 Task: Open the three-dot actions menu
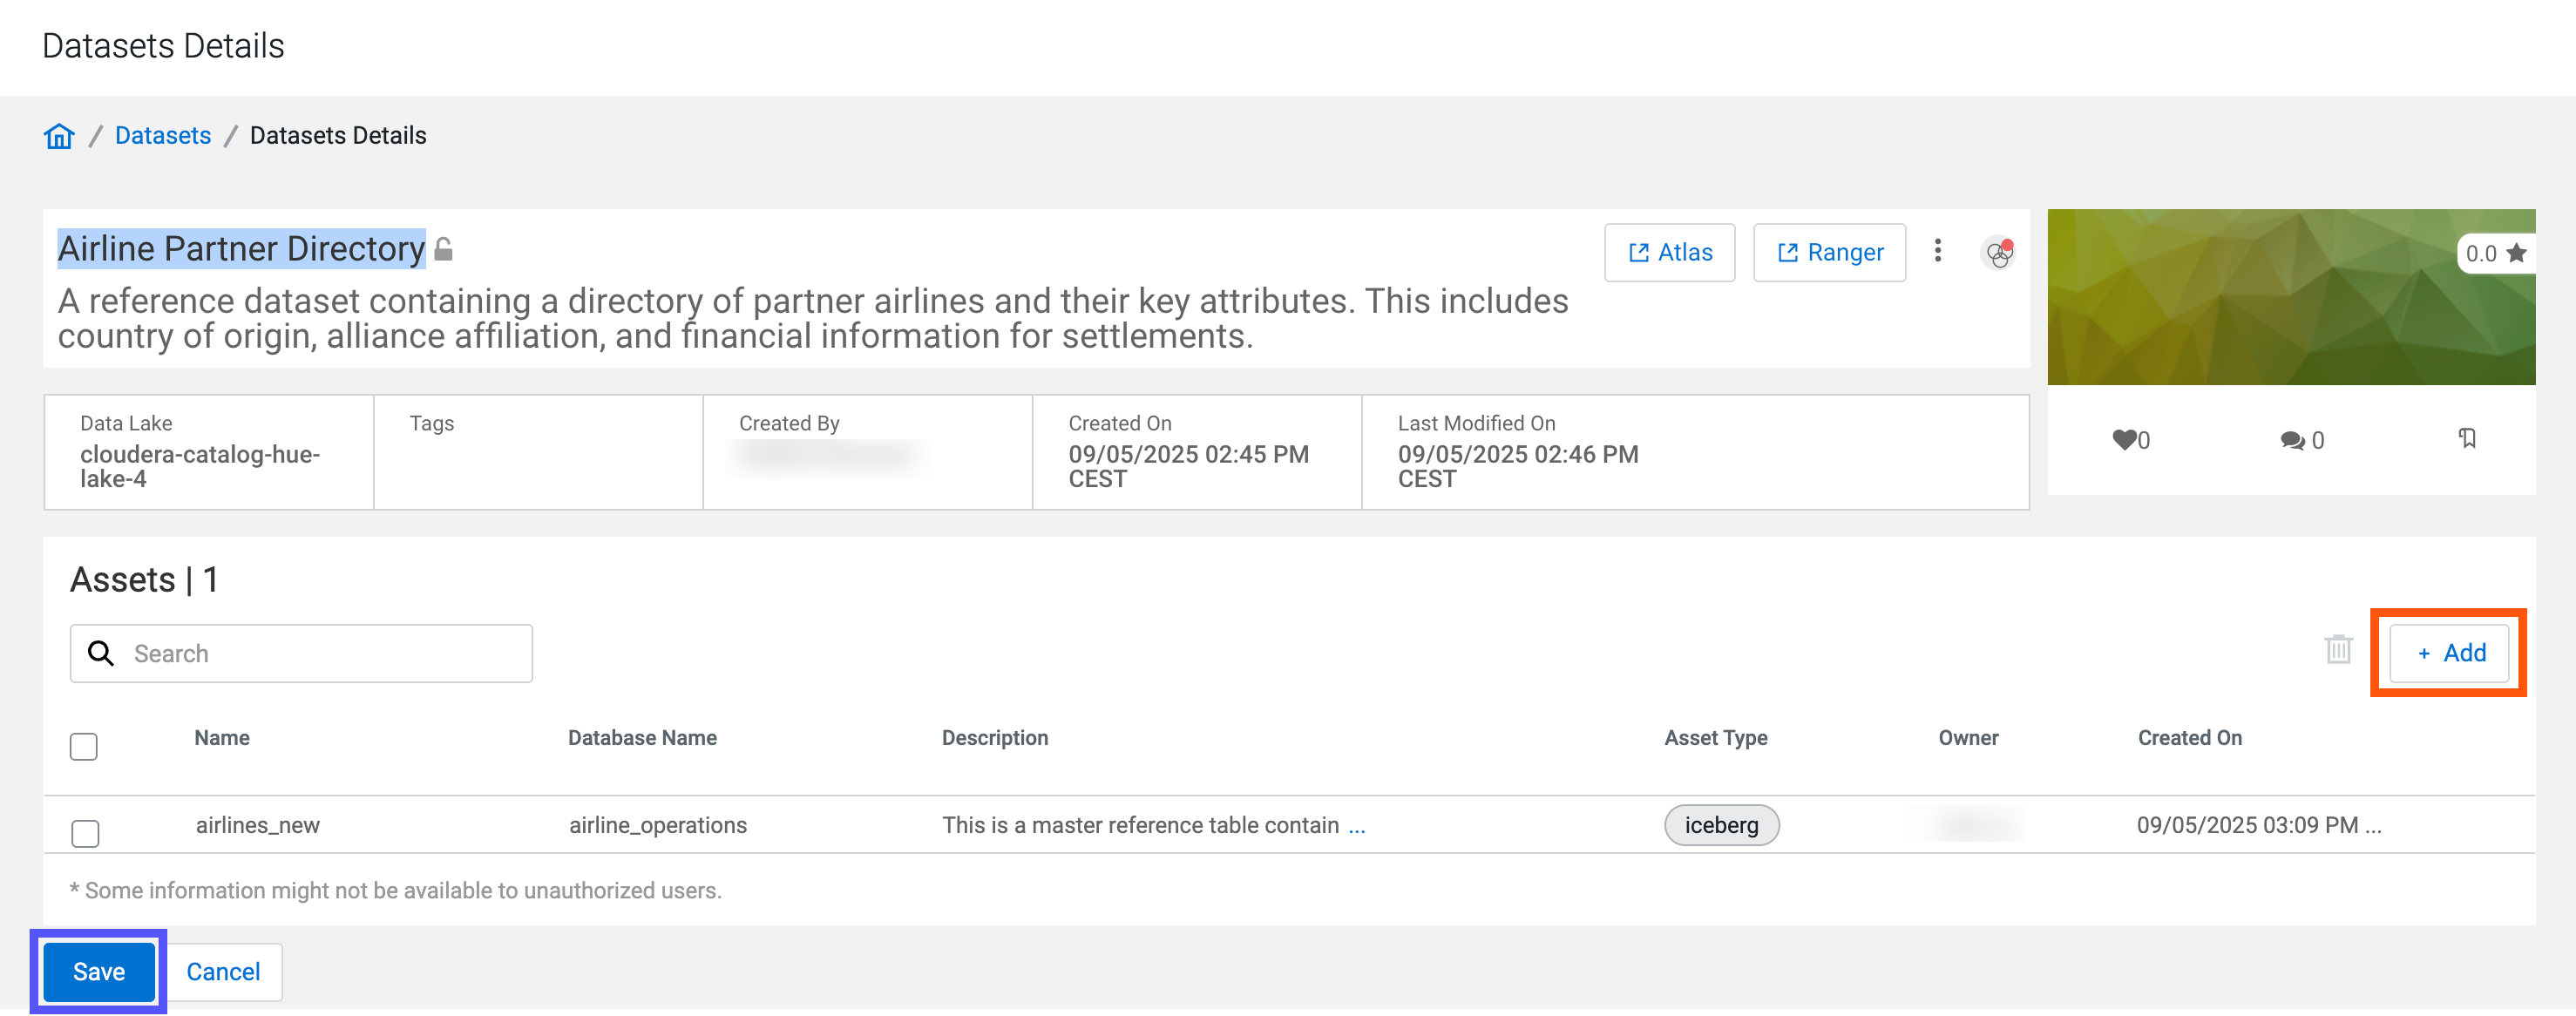pyautogui.click(x=1937, y=251)
